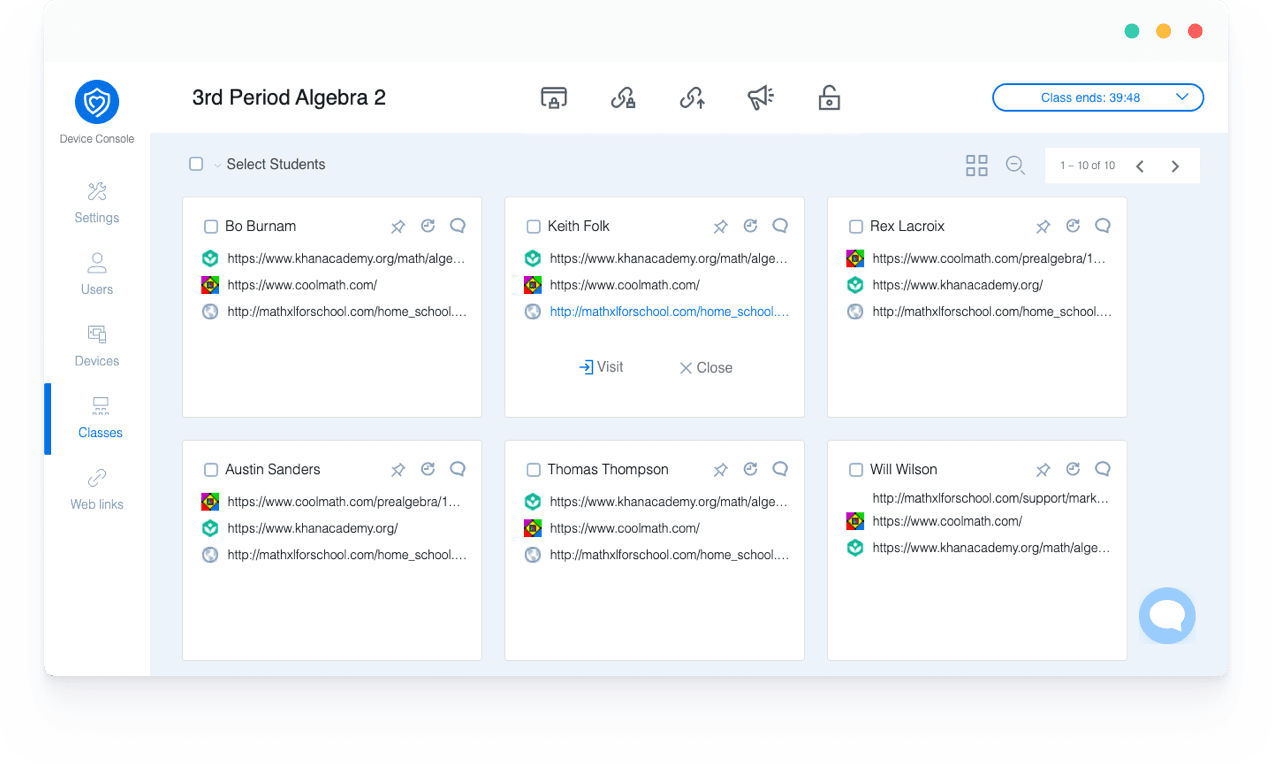The width and height of the screenshot is (1272, 764).
Task: Open chat with Rex Lacroix
Action: (x=1103, y=226)
